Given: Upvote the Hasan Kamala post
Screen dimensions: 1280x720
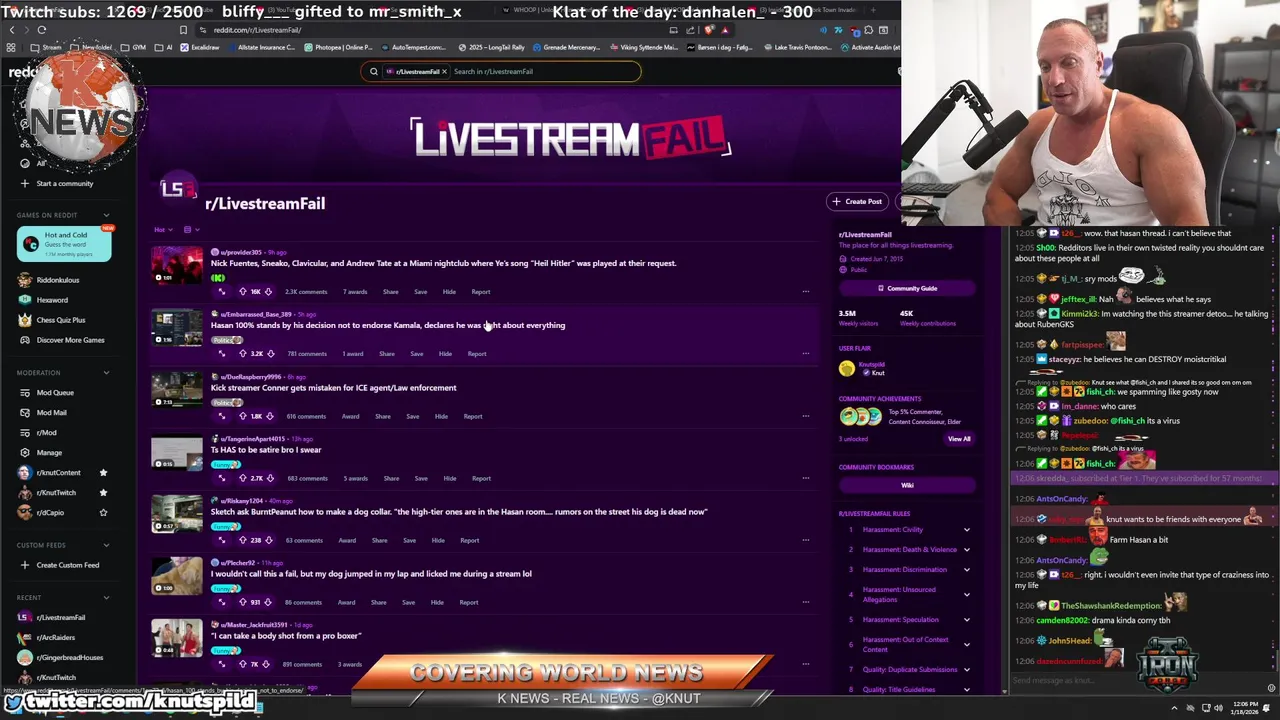Looking at the screenshot, I should pos(242,354).
